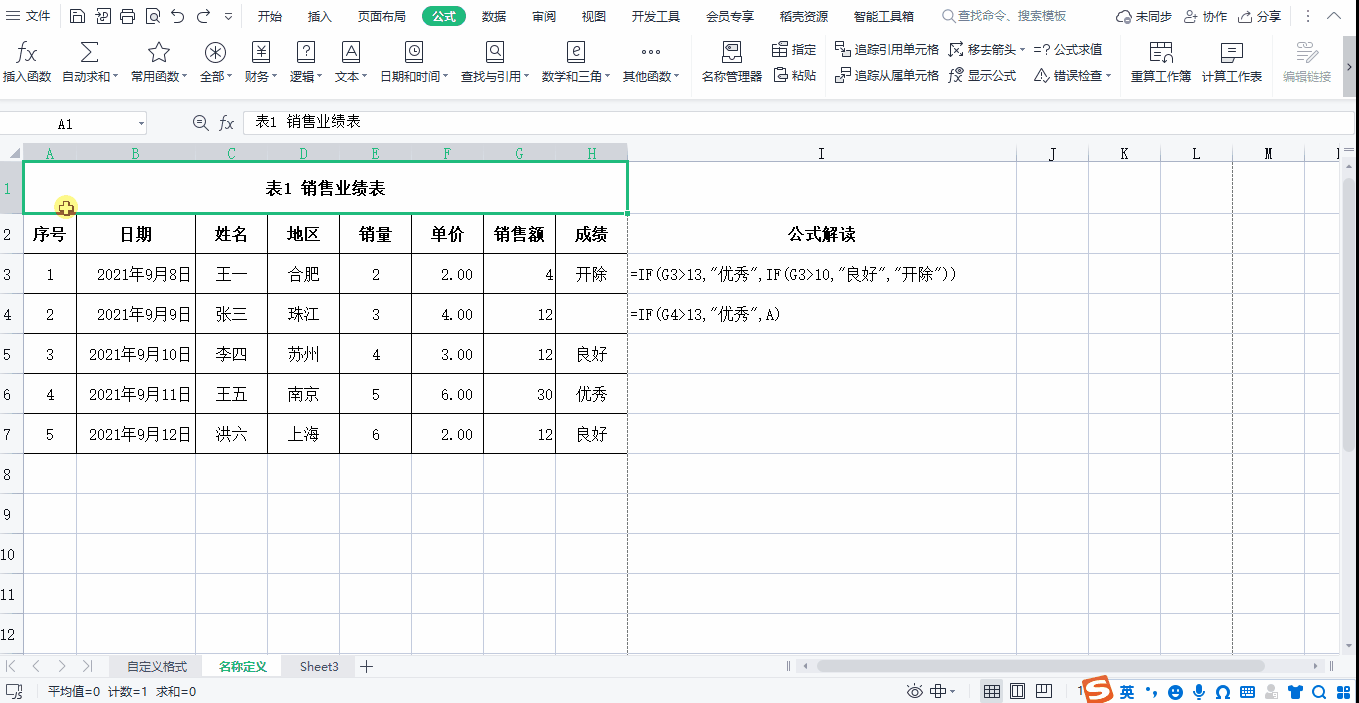Select the cell containing 开除

tap(592, 274)
